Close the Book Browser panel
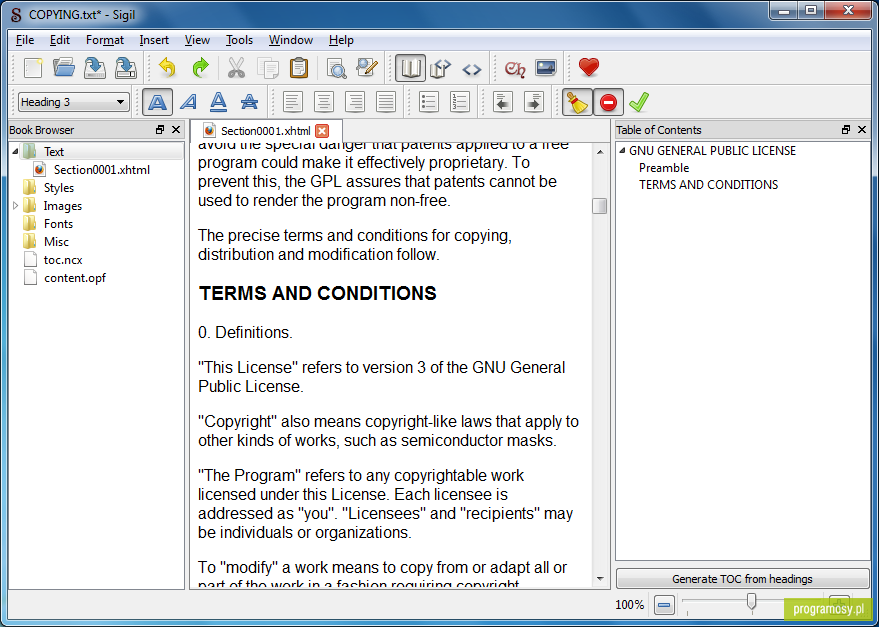 (176, 130)
